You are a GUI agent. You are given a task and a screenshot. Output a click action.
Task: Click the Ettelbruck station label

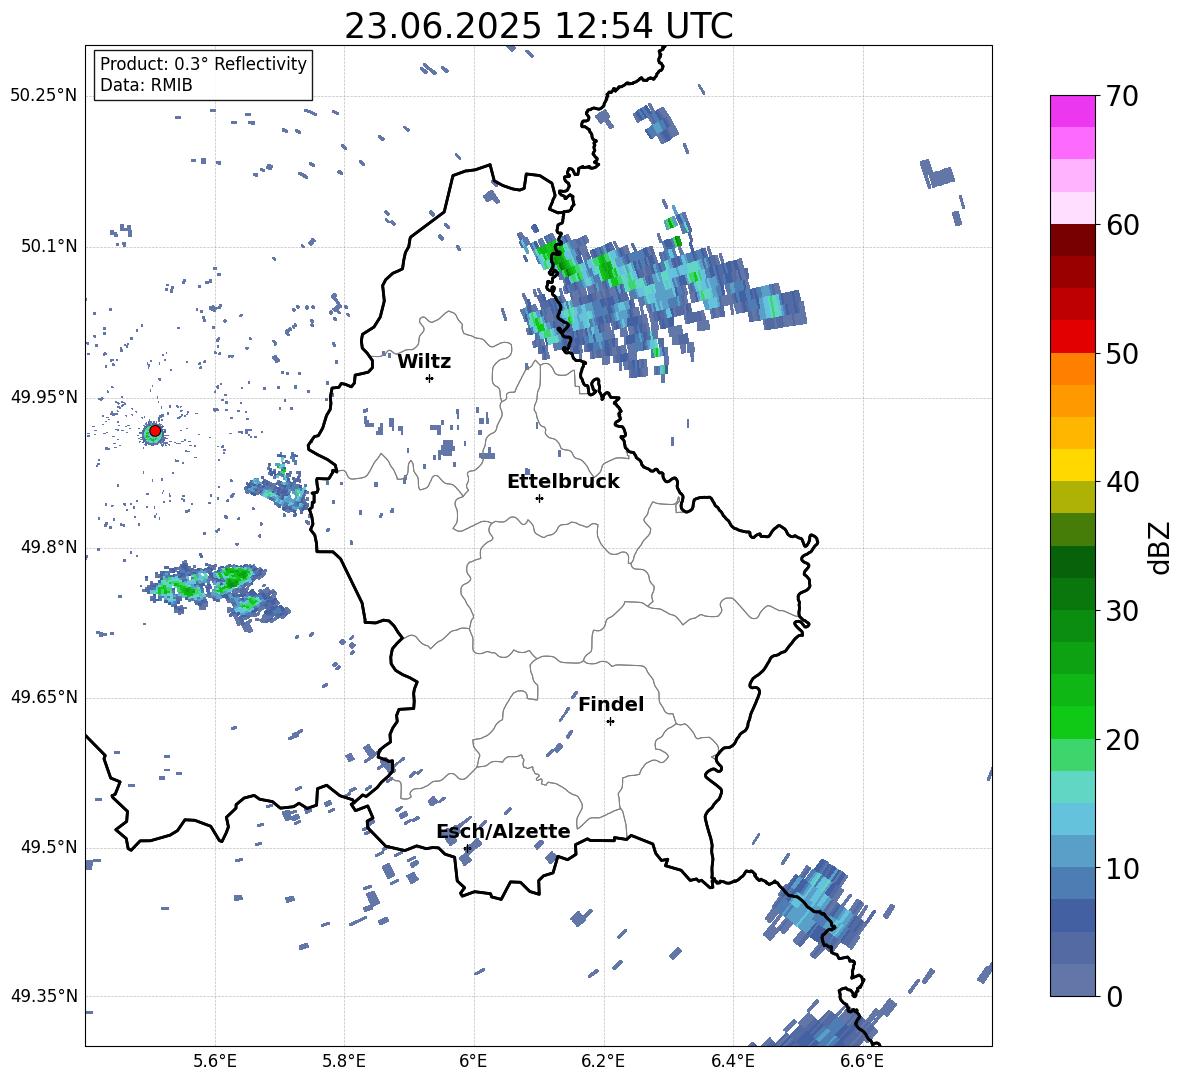[563, 482]
